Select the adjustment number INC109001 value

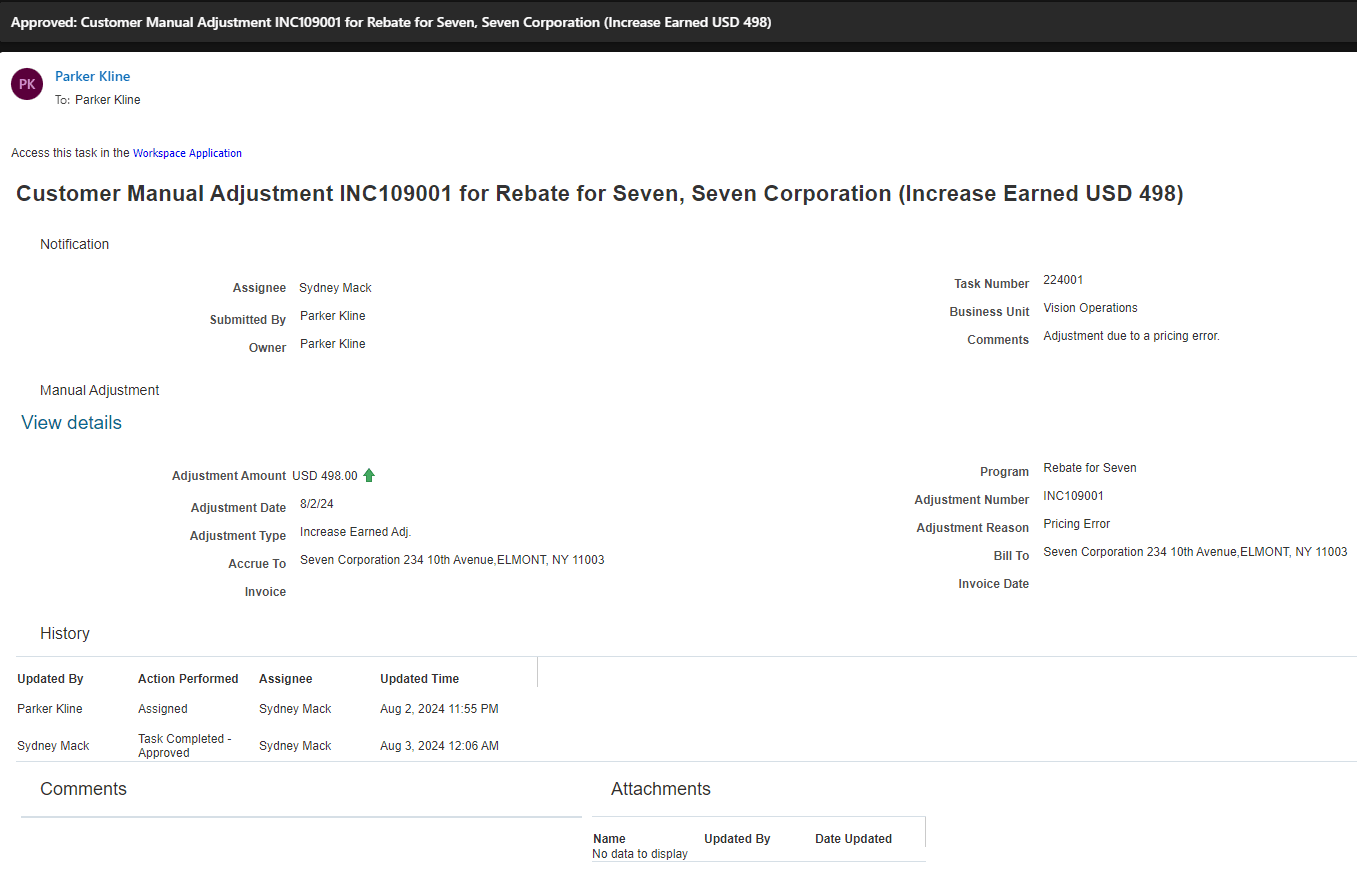(x=1074, y=496)
